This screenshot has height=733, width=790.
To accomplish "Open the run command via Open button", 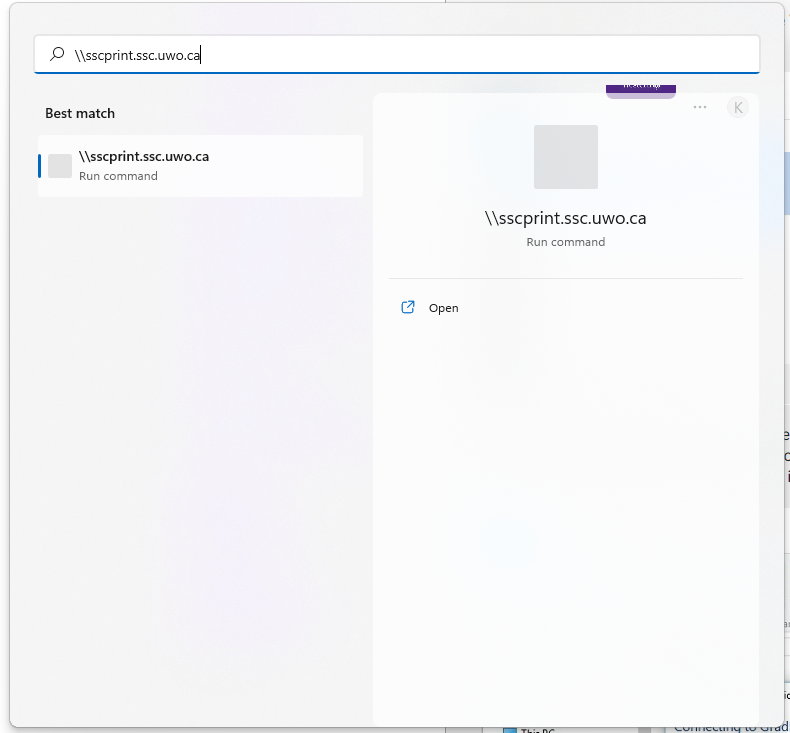I will tap(565, 308).
